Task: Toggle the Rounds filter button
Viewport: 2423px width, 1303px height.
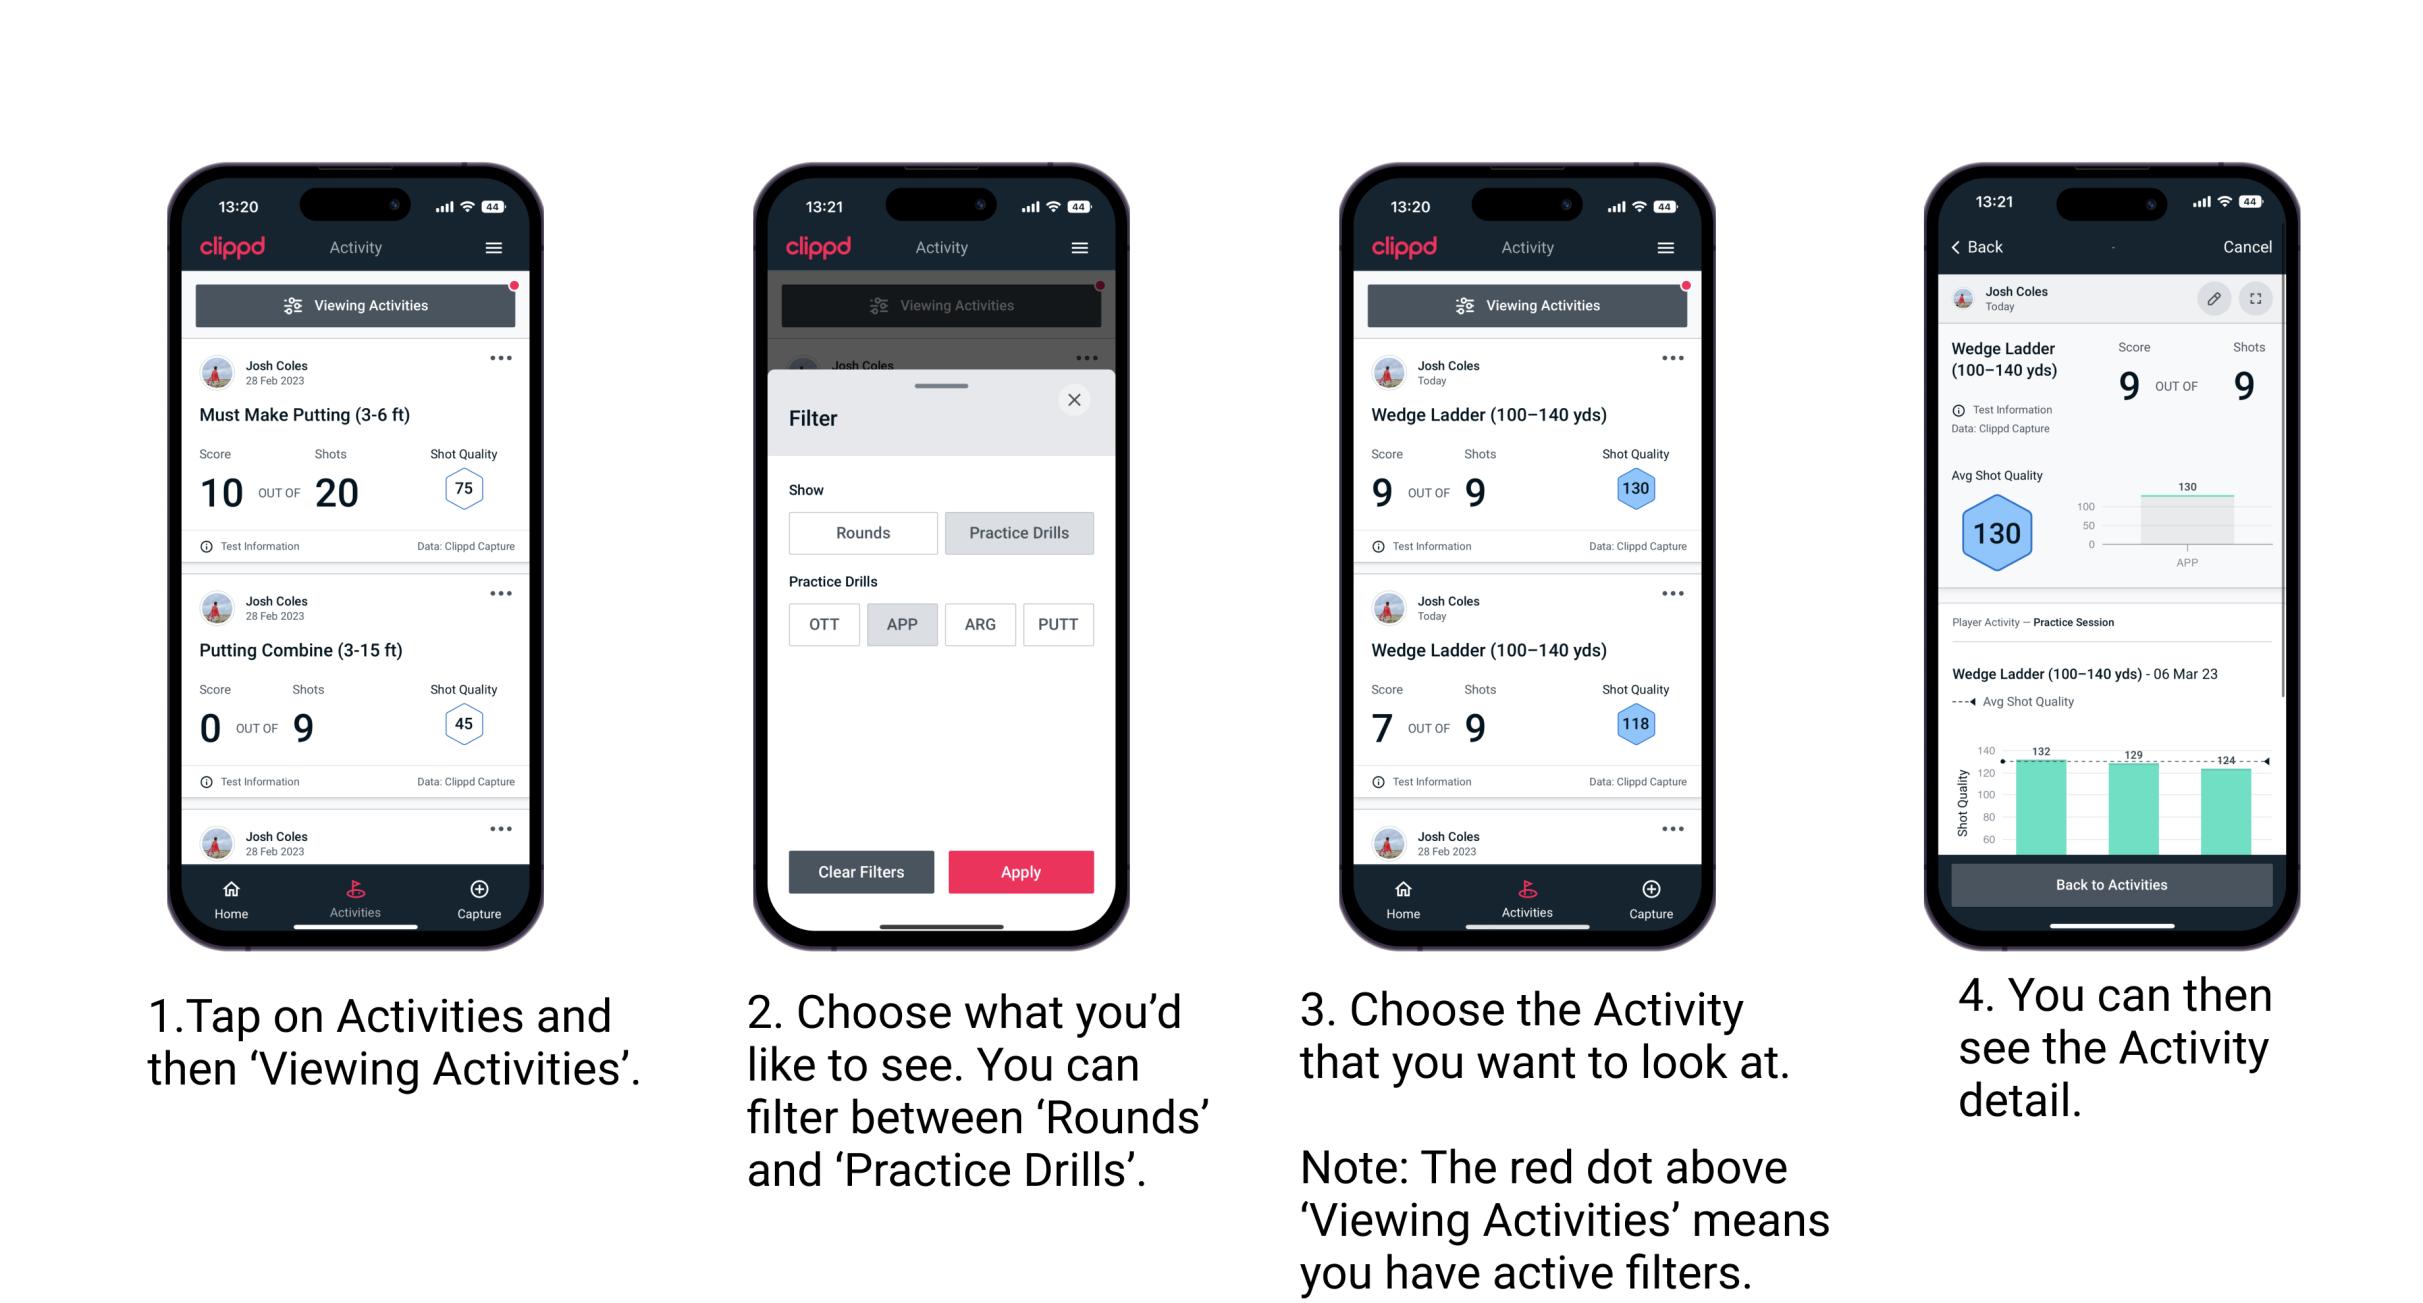Action: [863, 533]
